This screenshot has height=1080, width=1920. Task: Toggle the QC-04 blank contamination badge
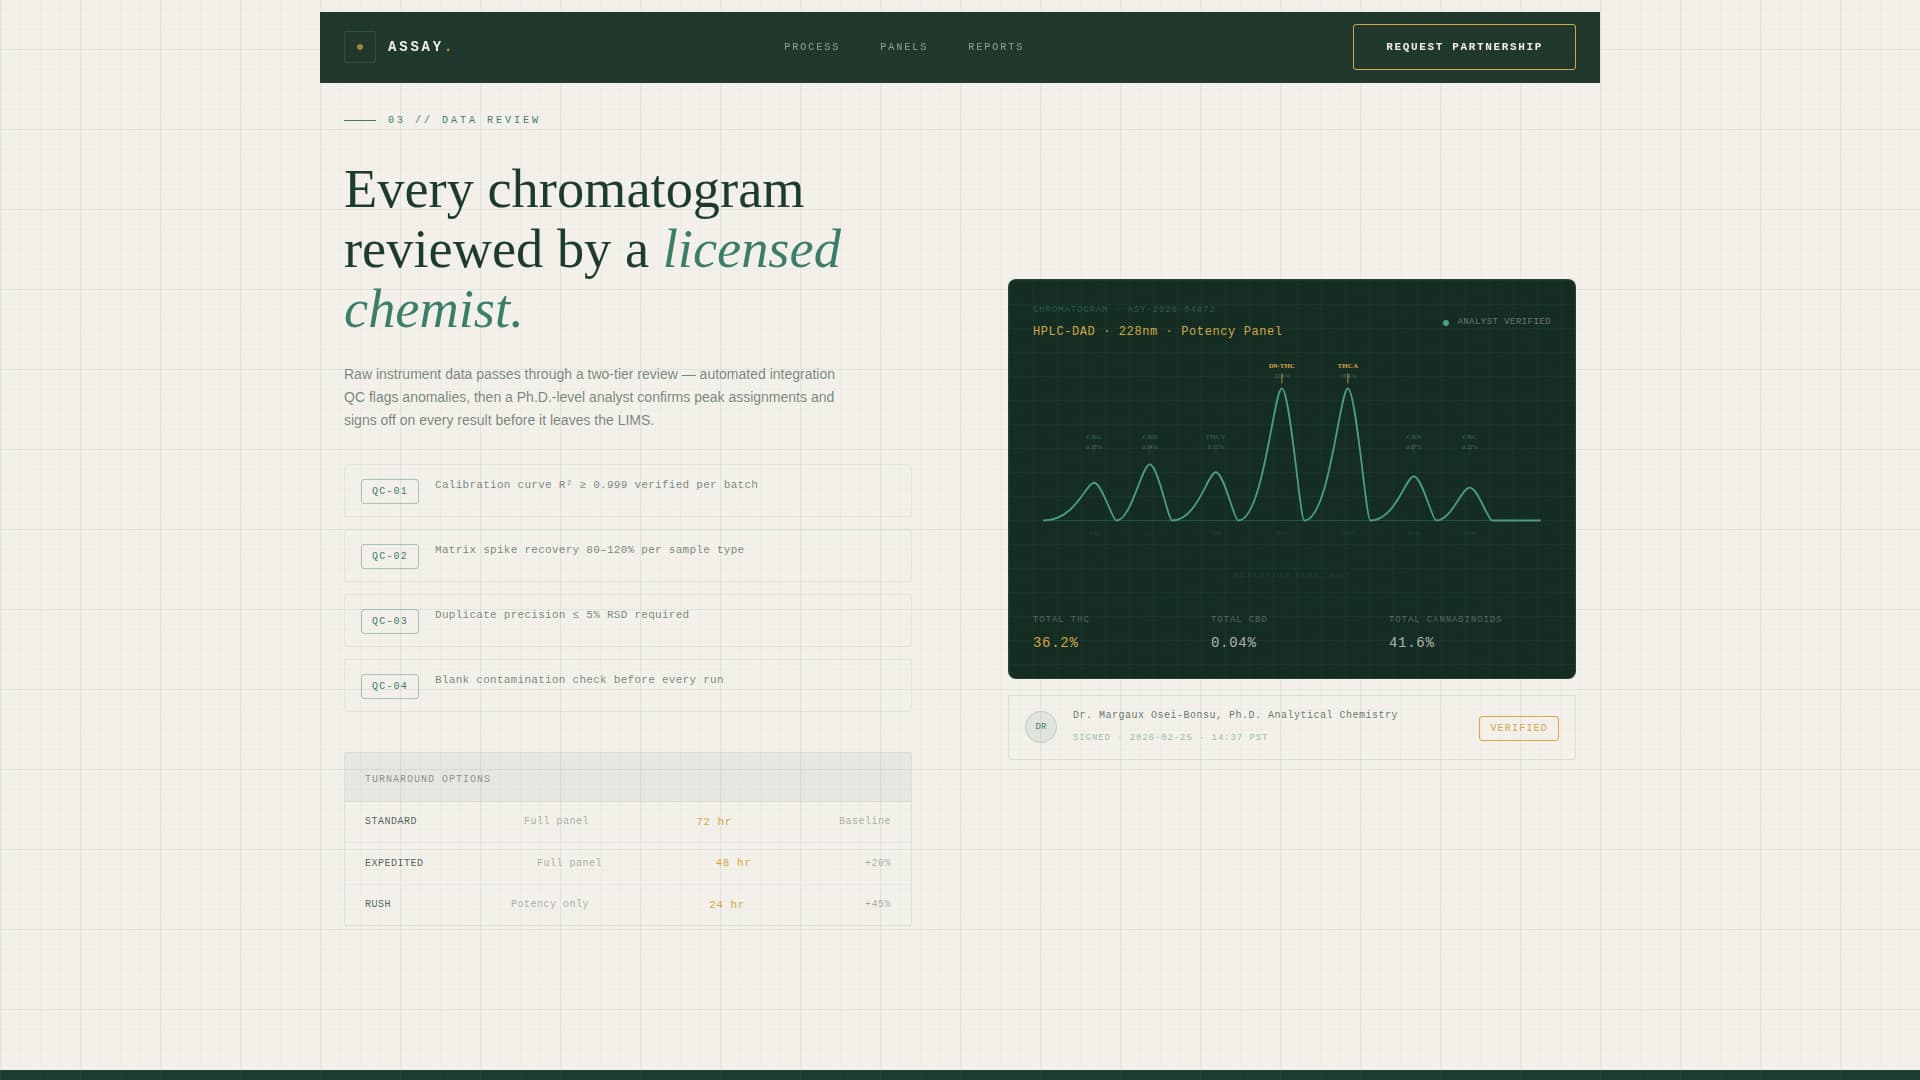[389, 686]
